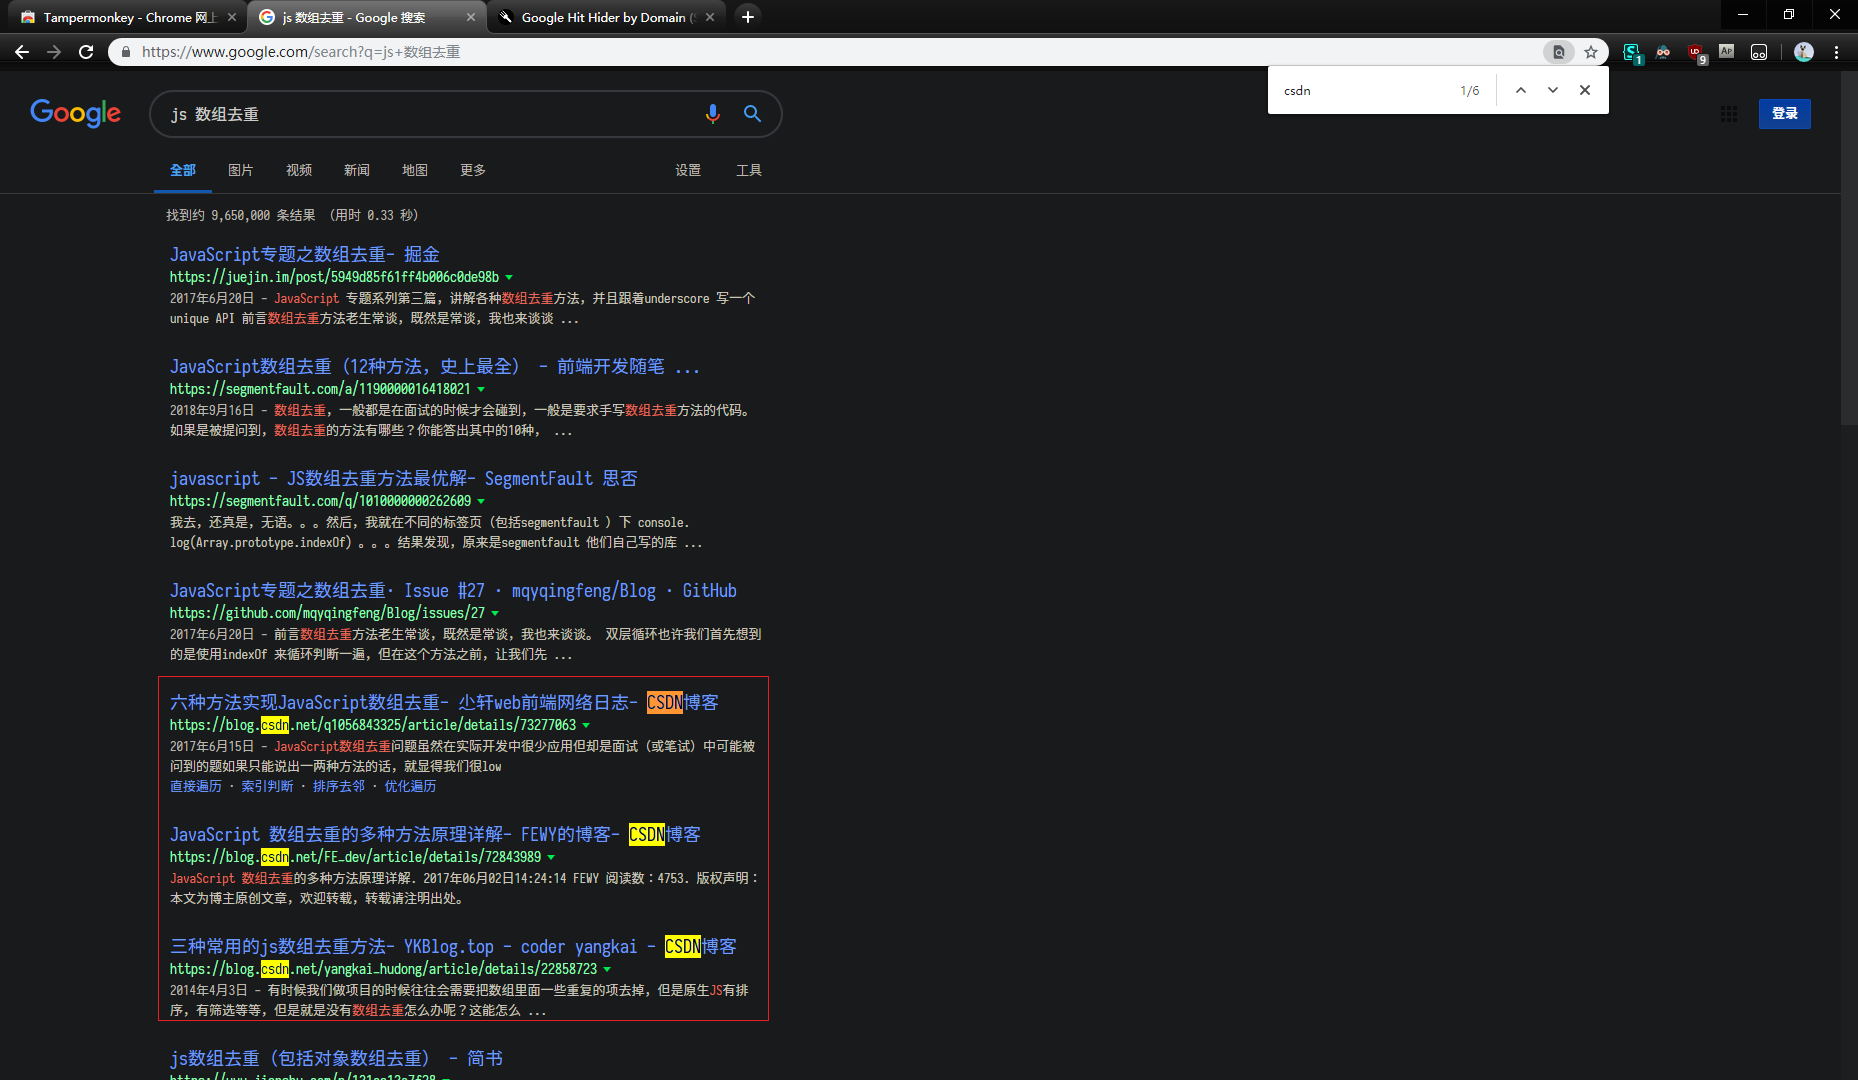This screenshot has width=1858, height=1080.
Task: Open the 更多 search categories menu
Action: 472,170
